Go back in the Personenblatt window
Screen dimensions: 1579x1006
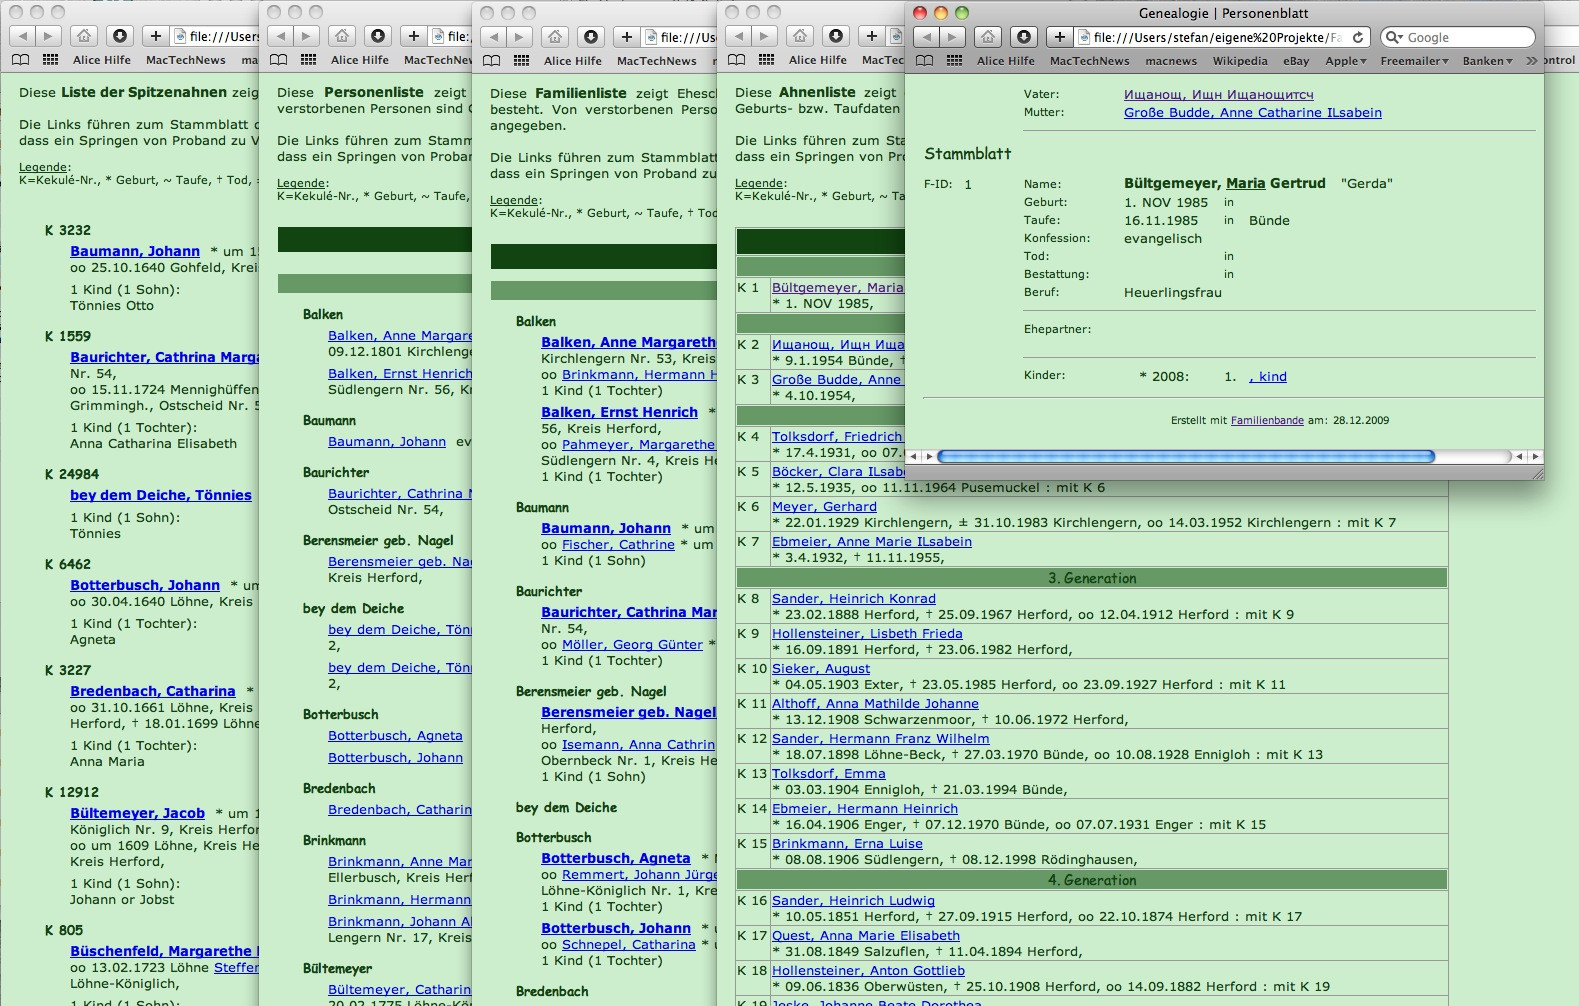(927, 37)
